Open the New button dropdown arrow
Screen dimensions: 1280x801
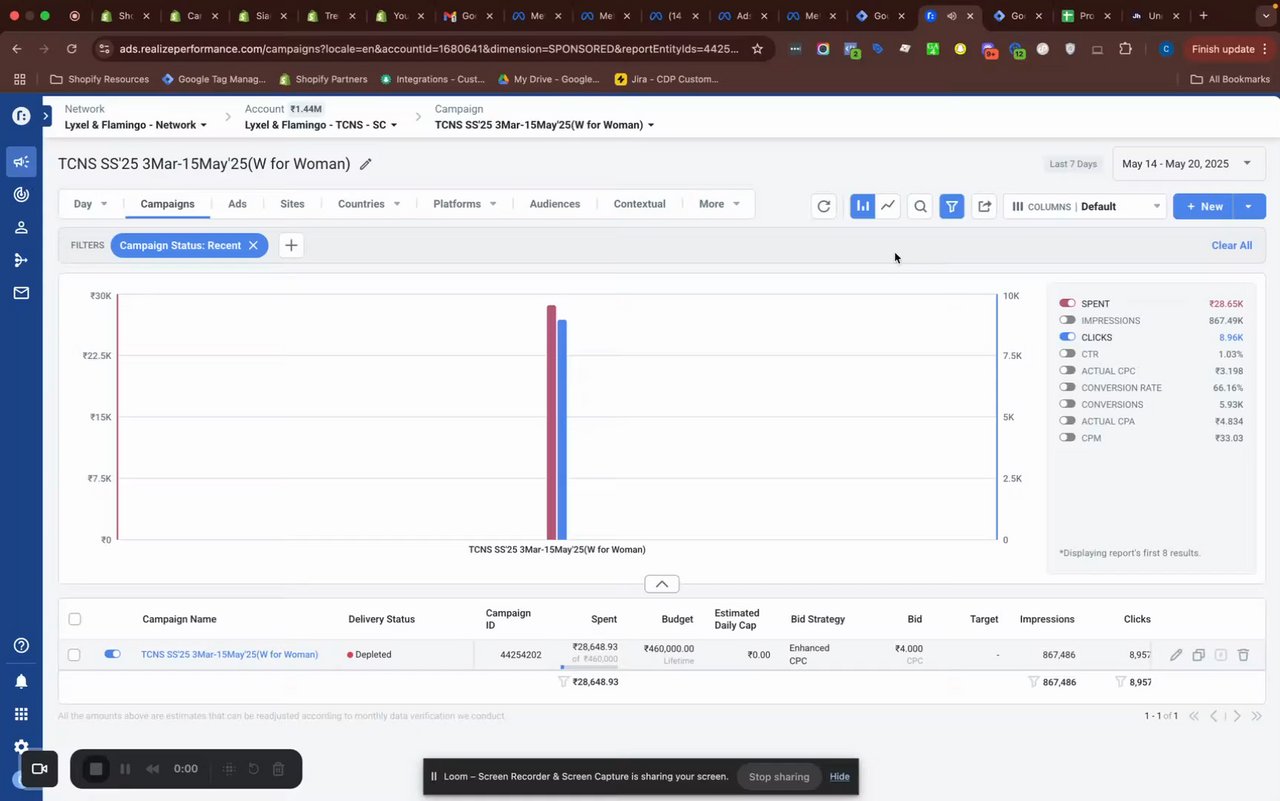click(1249, 206)
